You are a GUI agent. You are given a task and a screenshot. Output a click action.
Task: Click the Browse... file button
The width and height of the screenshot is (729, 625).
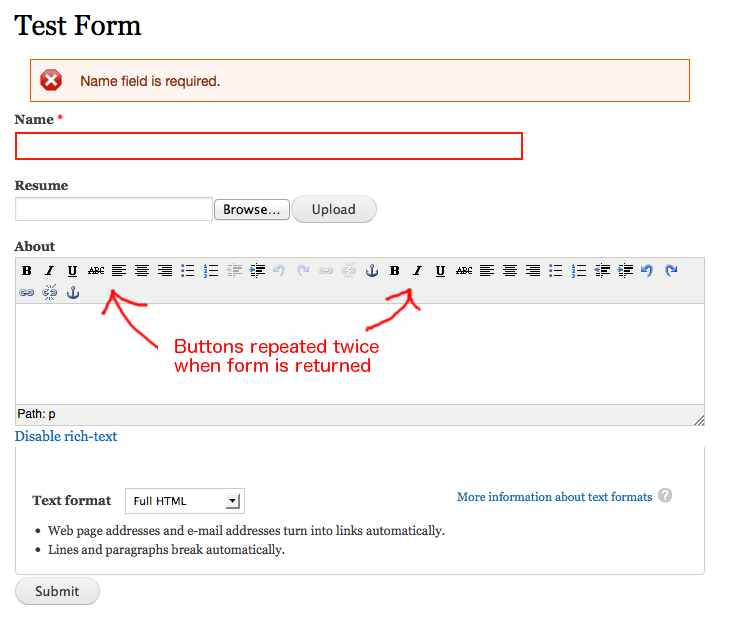click(252, 210)
